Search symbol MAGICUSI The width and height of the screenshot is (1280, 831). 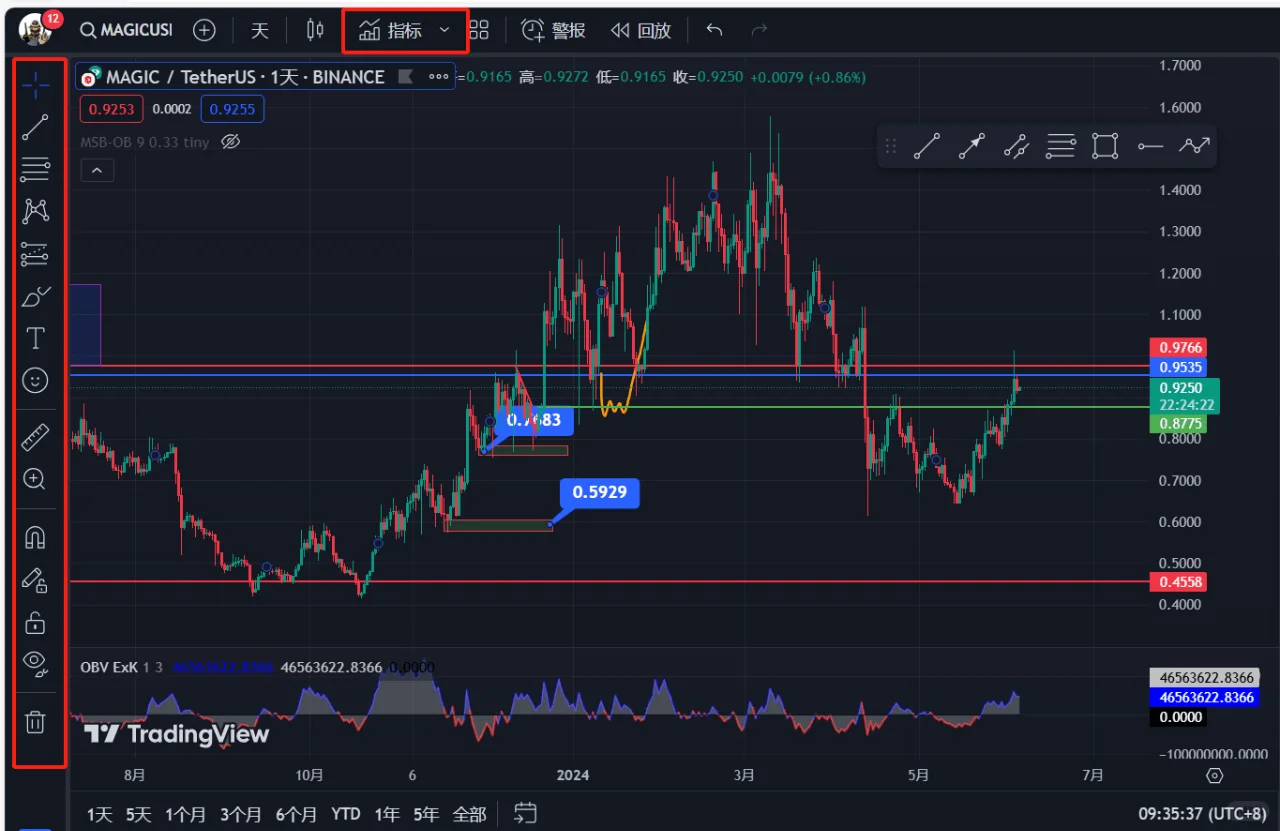point(126,30)
